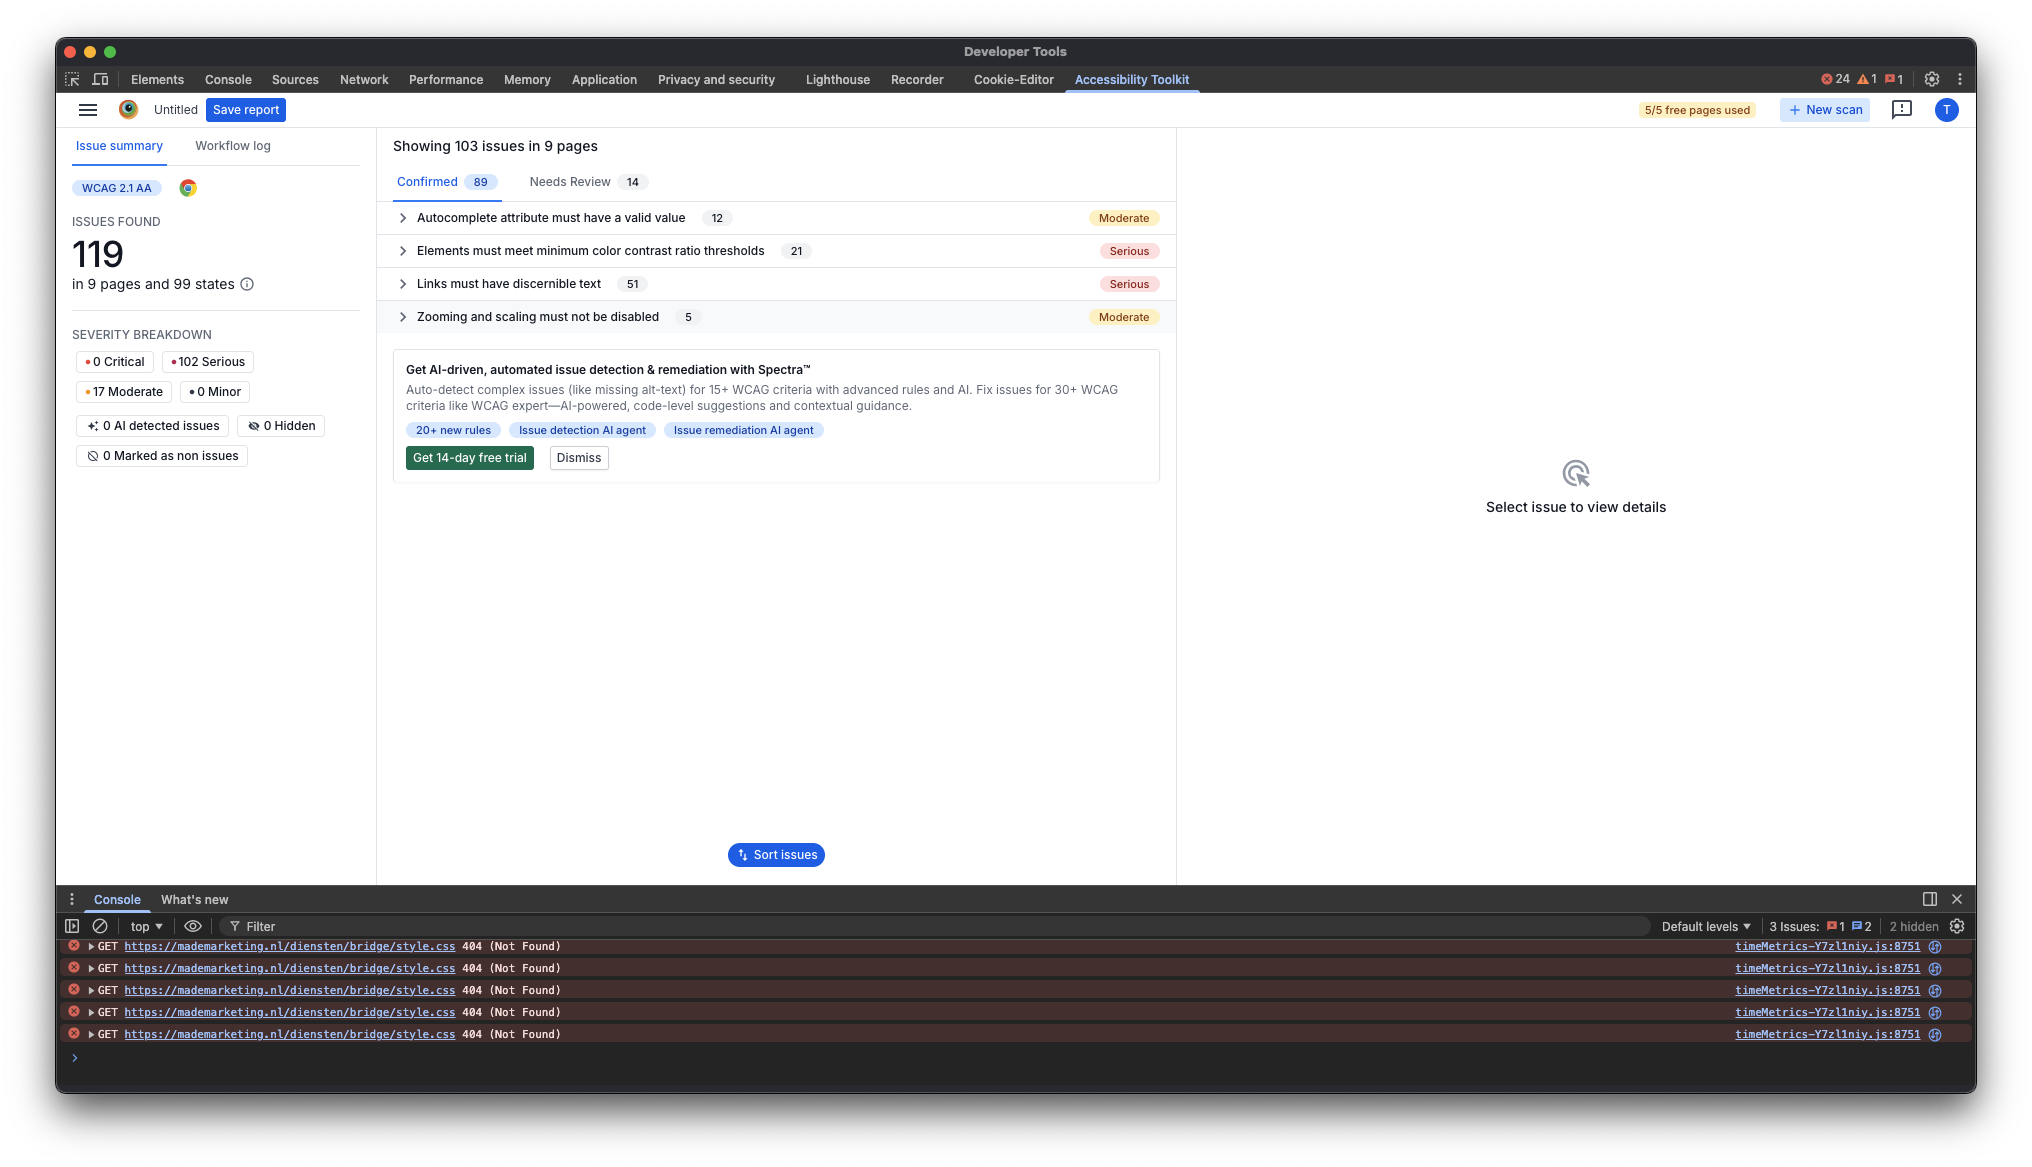2032x1167 pixels.
Task: Toggle the device toolbar icon
Action: pyautogui.click(x=101, y=79)
